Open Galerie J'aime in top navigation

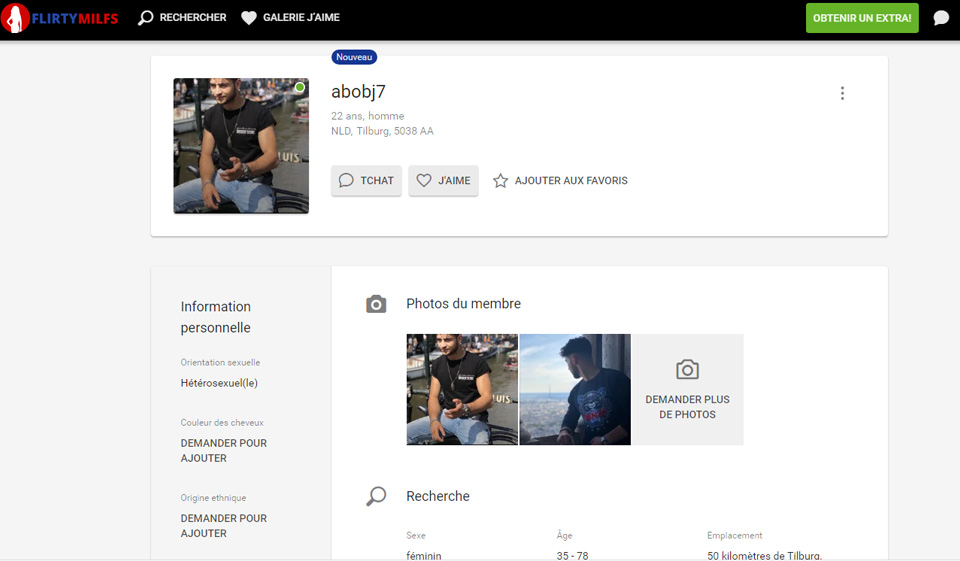pyautogui.click(x=302, y=18)
